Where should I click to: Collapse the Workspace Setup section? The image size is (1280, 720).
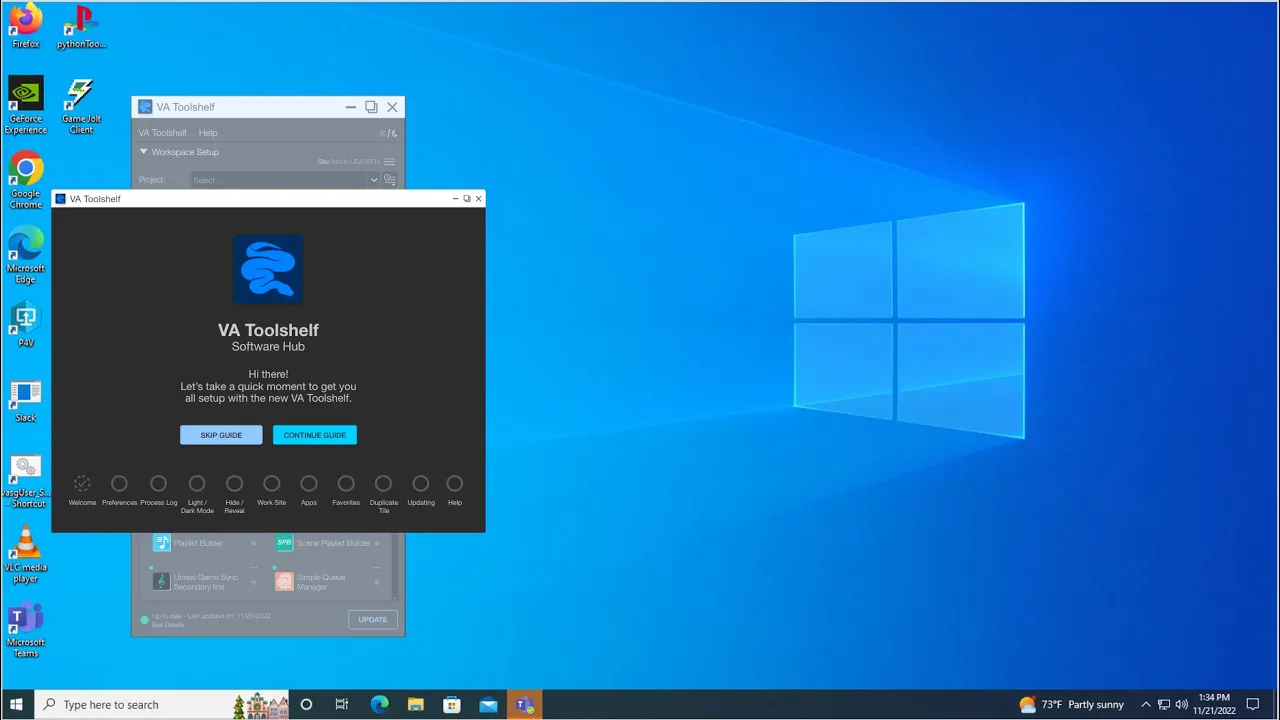click(143, 152)
